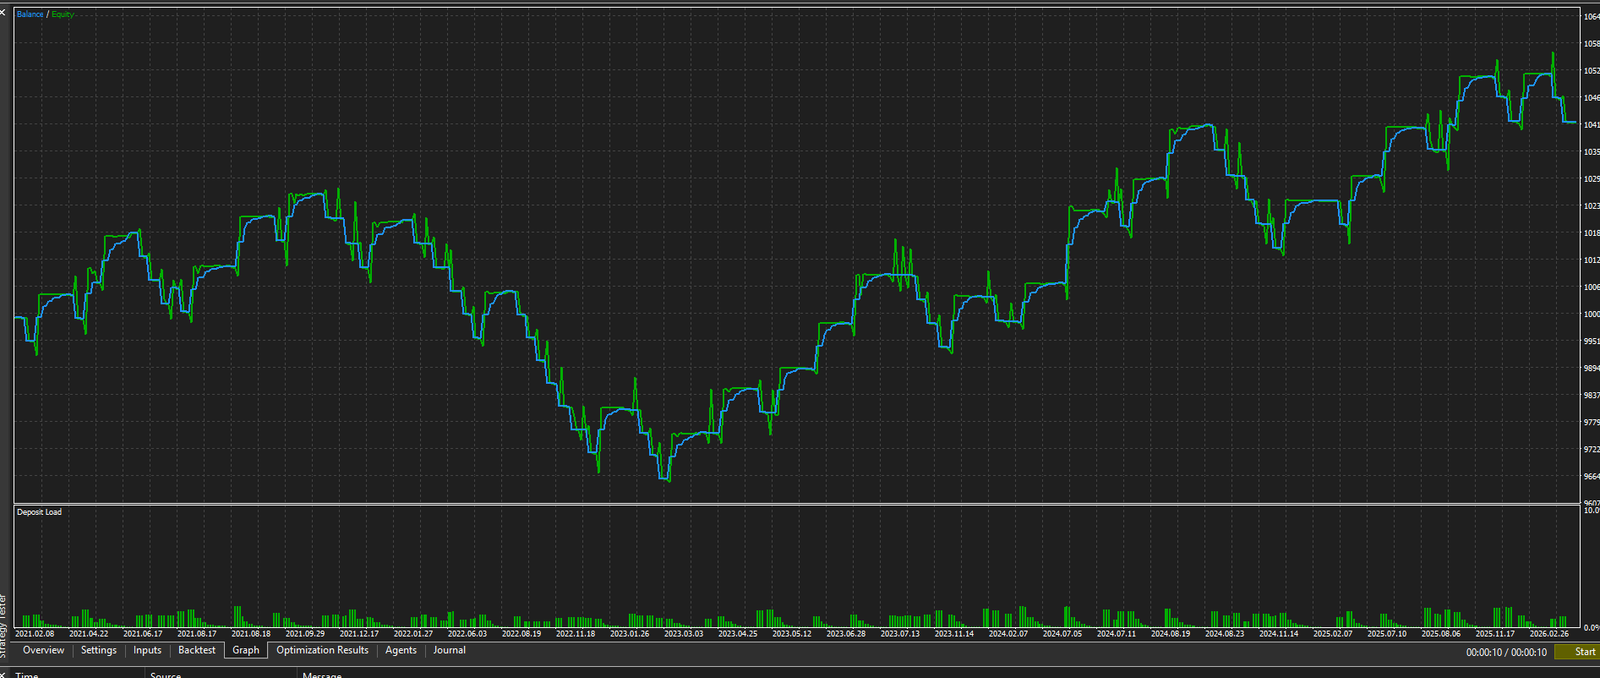Start the strategy test

pos(1578,652)
